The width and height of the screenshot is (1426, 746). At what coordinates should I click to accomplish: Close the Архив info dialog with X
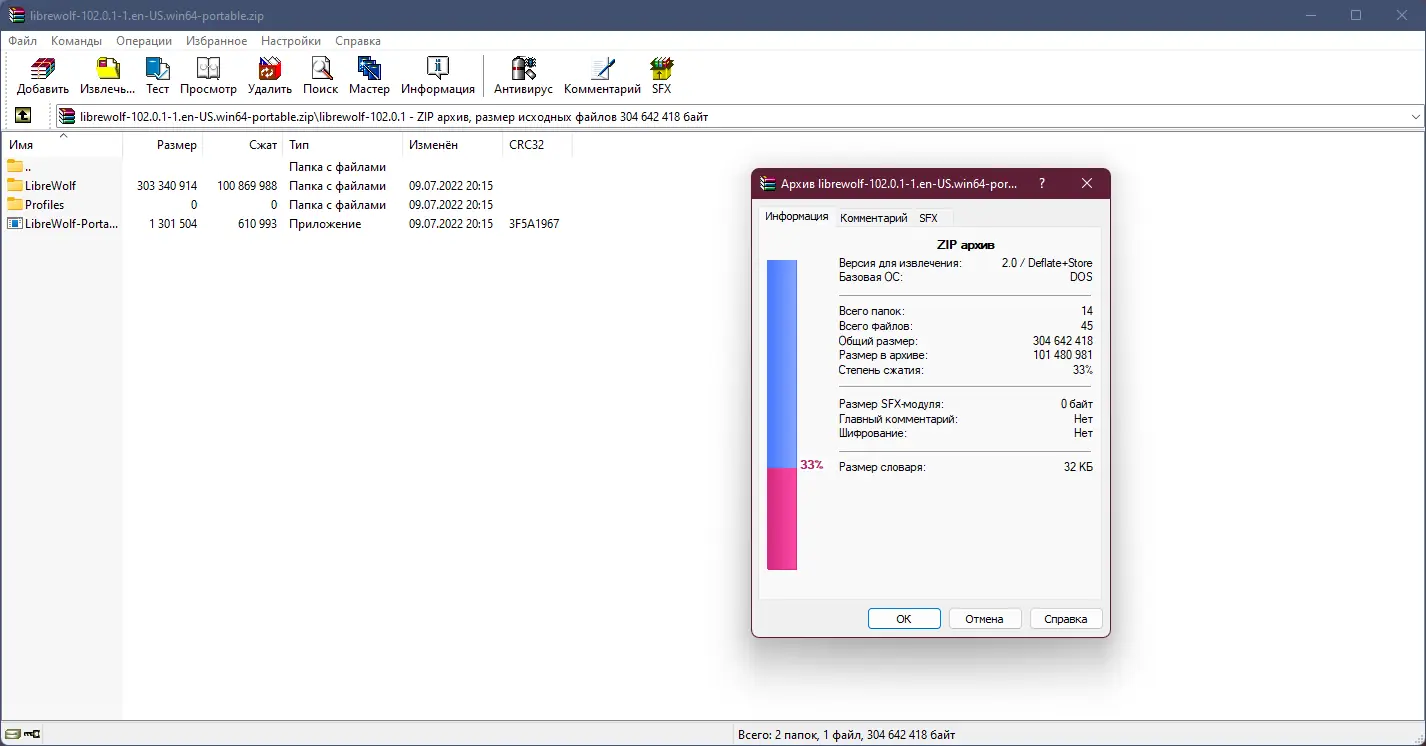coord(1087,184)
